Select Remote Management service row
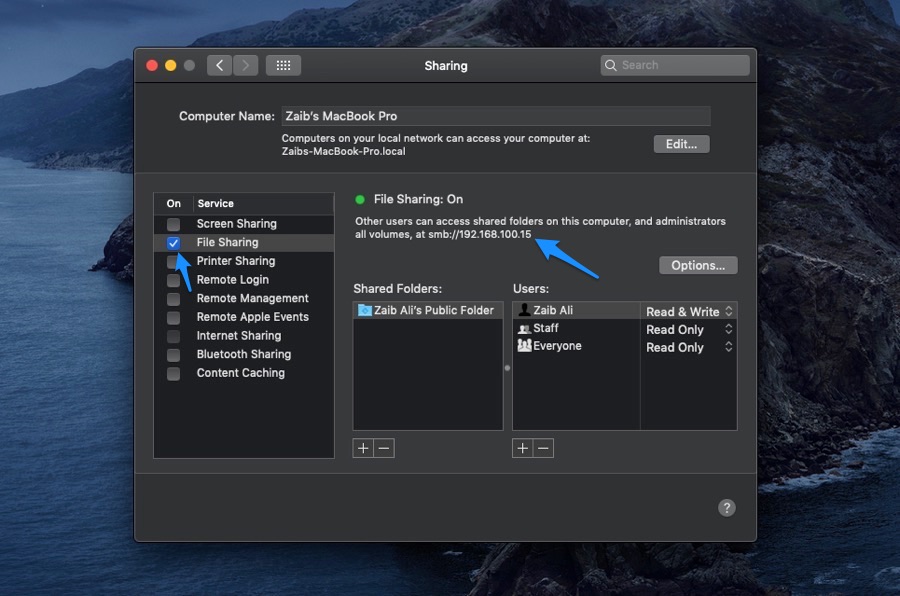 coord(244,299)
